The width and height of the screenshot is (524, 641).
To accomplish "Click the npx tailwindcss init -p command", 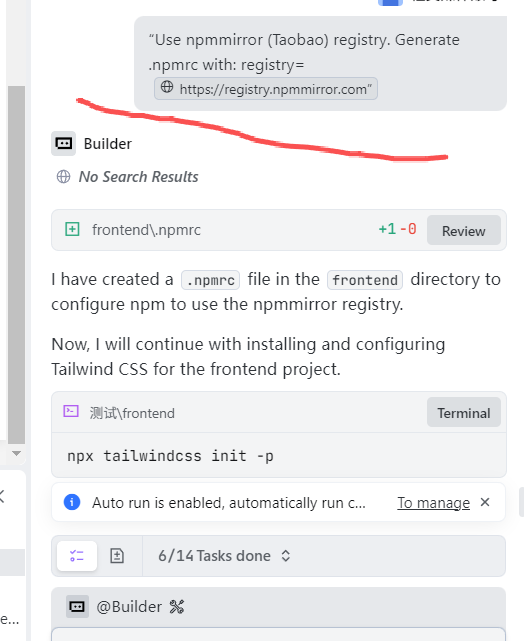I will [x=170, y=456].
